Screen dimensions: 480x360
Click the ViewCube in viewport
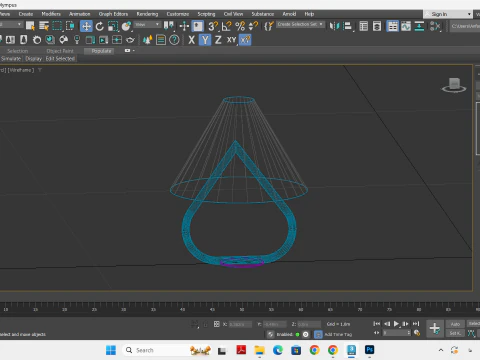tap(454, 85)
